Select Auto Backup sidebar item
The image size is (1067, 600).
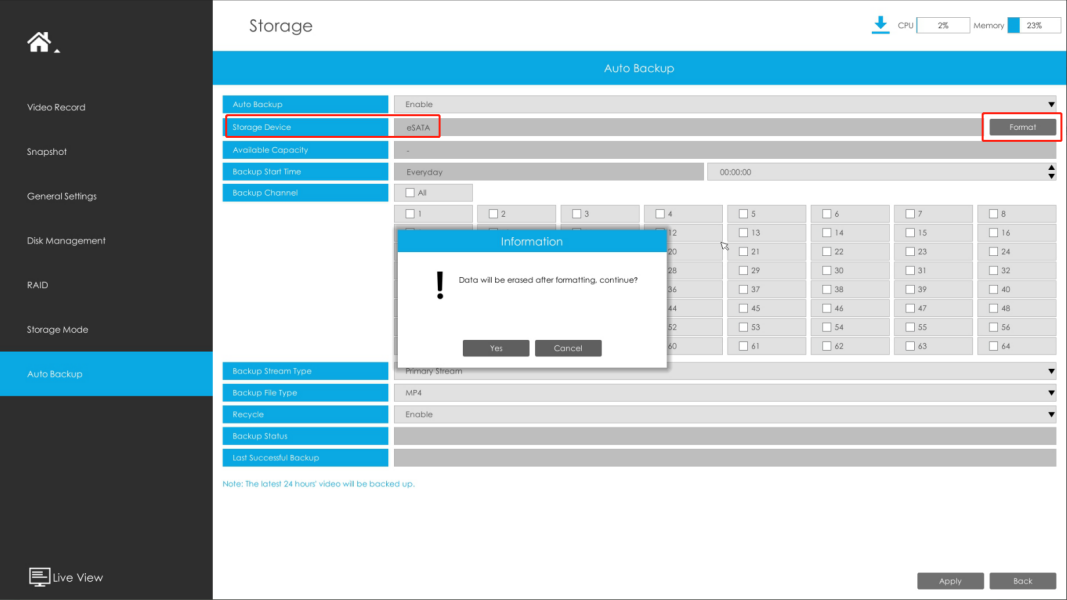(106, 373)
